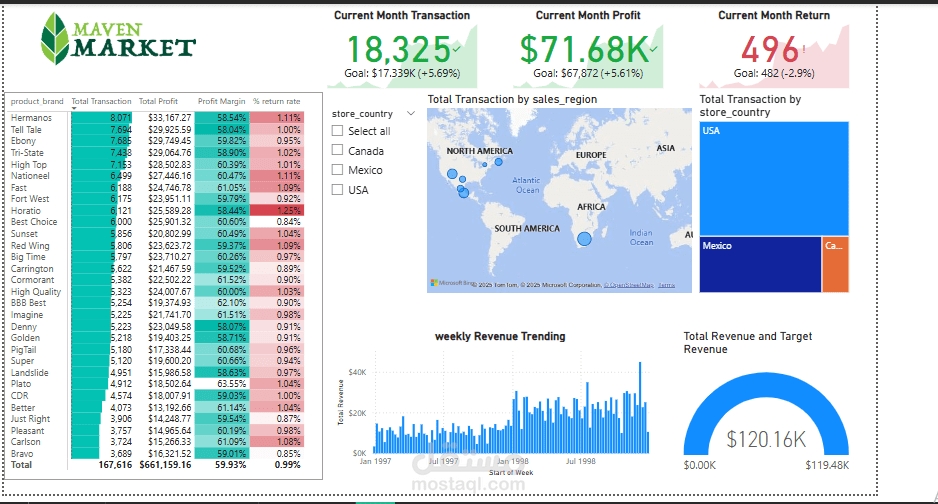The width and height of the screenshot is (938, 504).
Task: Select the Horatio brand row
Action: pos(157,210)
